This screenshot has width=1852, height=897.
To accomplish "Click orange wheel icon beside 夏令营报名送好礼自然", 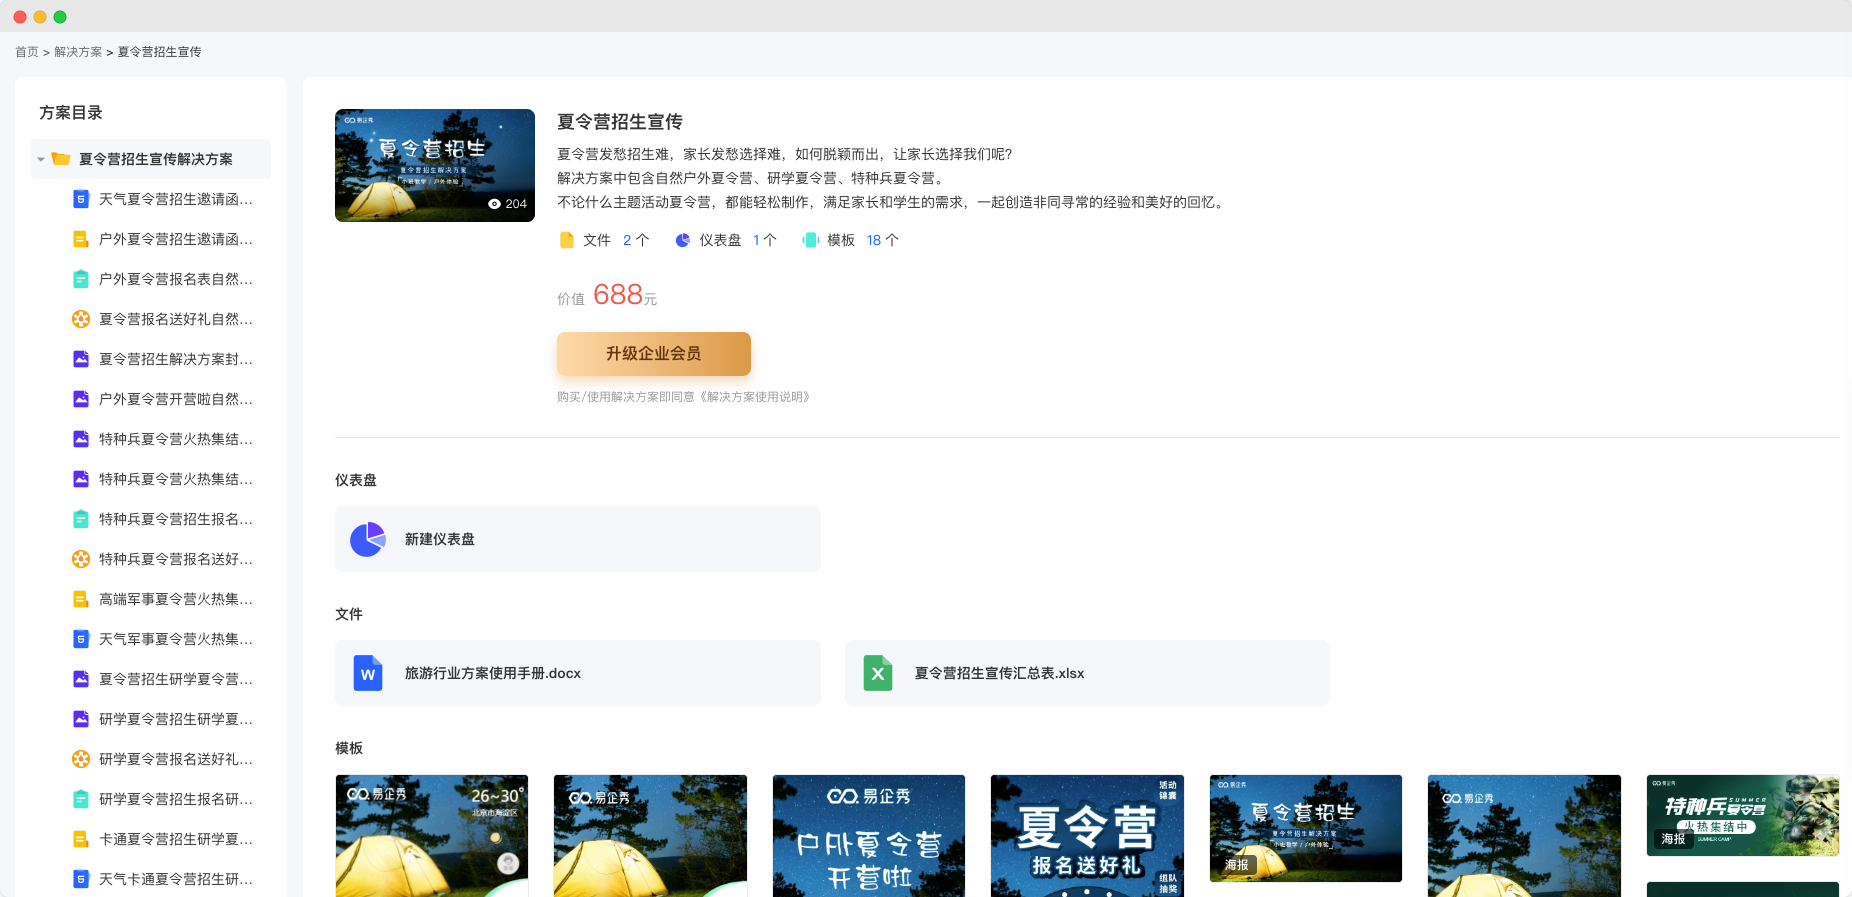I will pos(81,319).
